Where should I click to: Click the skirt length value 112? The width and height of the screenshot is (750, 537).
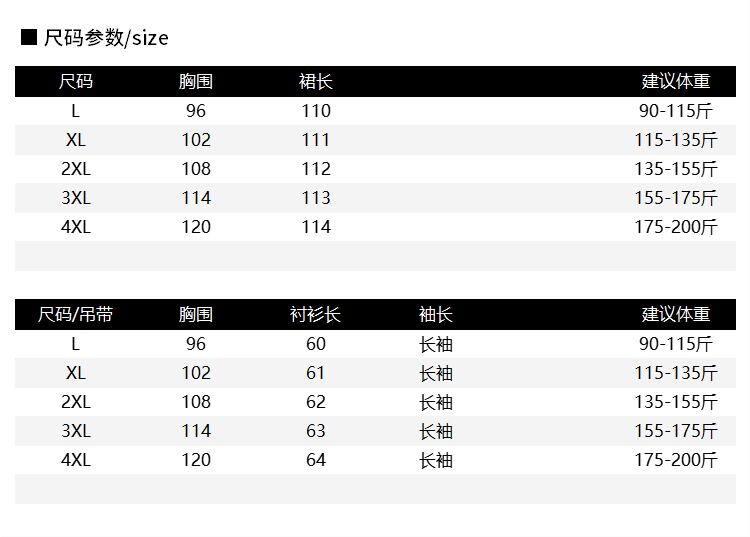[315, 169]
